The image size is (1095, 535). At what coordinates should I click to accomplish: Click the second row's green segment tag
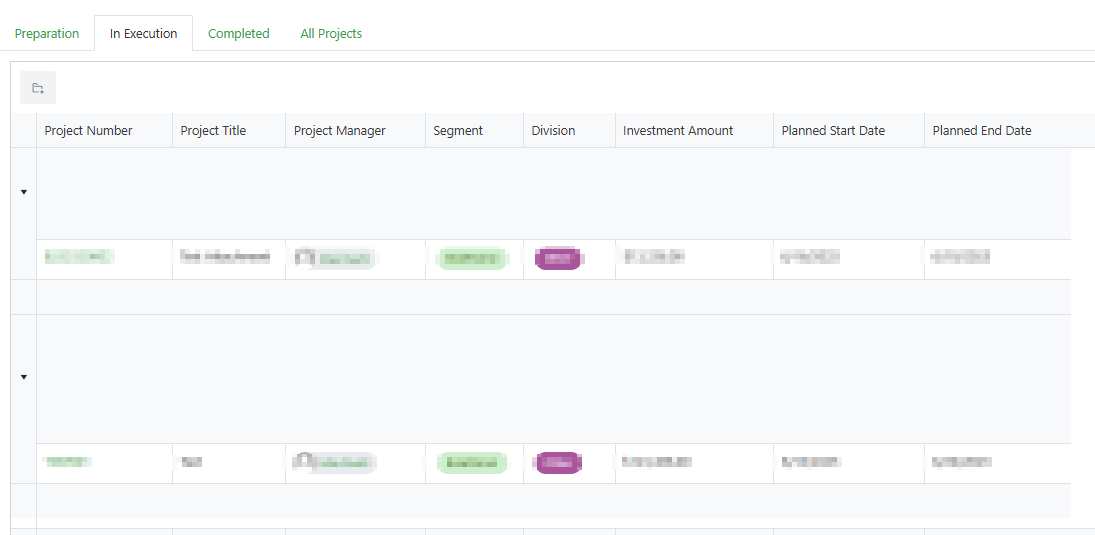(471, 463)
